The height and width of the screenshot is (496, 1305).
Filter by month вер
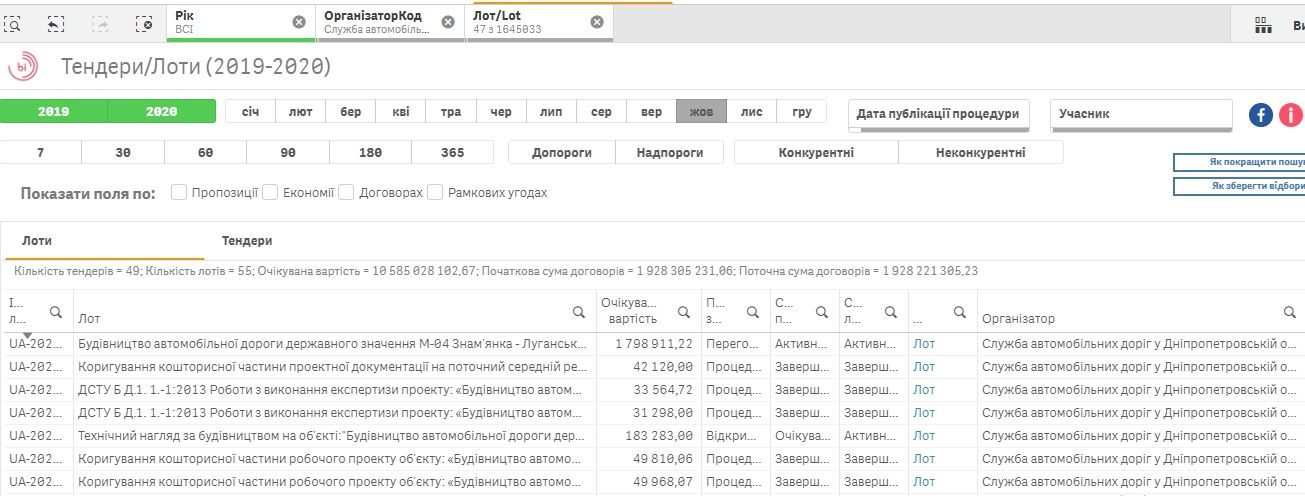[x=651, y=111]
